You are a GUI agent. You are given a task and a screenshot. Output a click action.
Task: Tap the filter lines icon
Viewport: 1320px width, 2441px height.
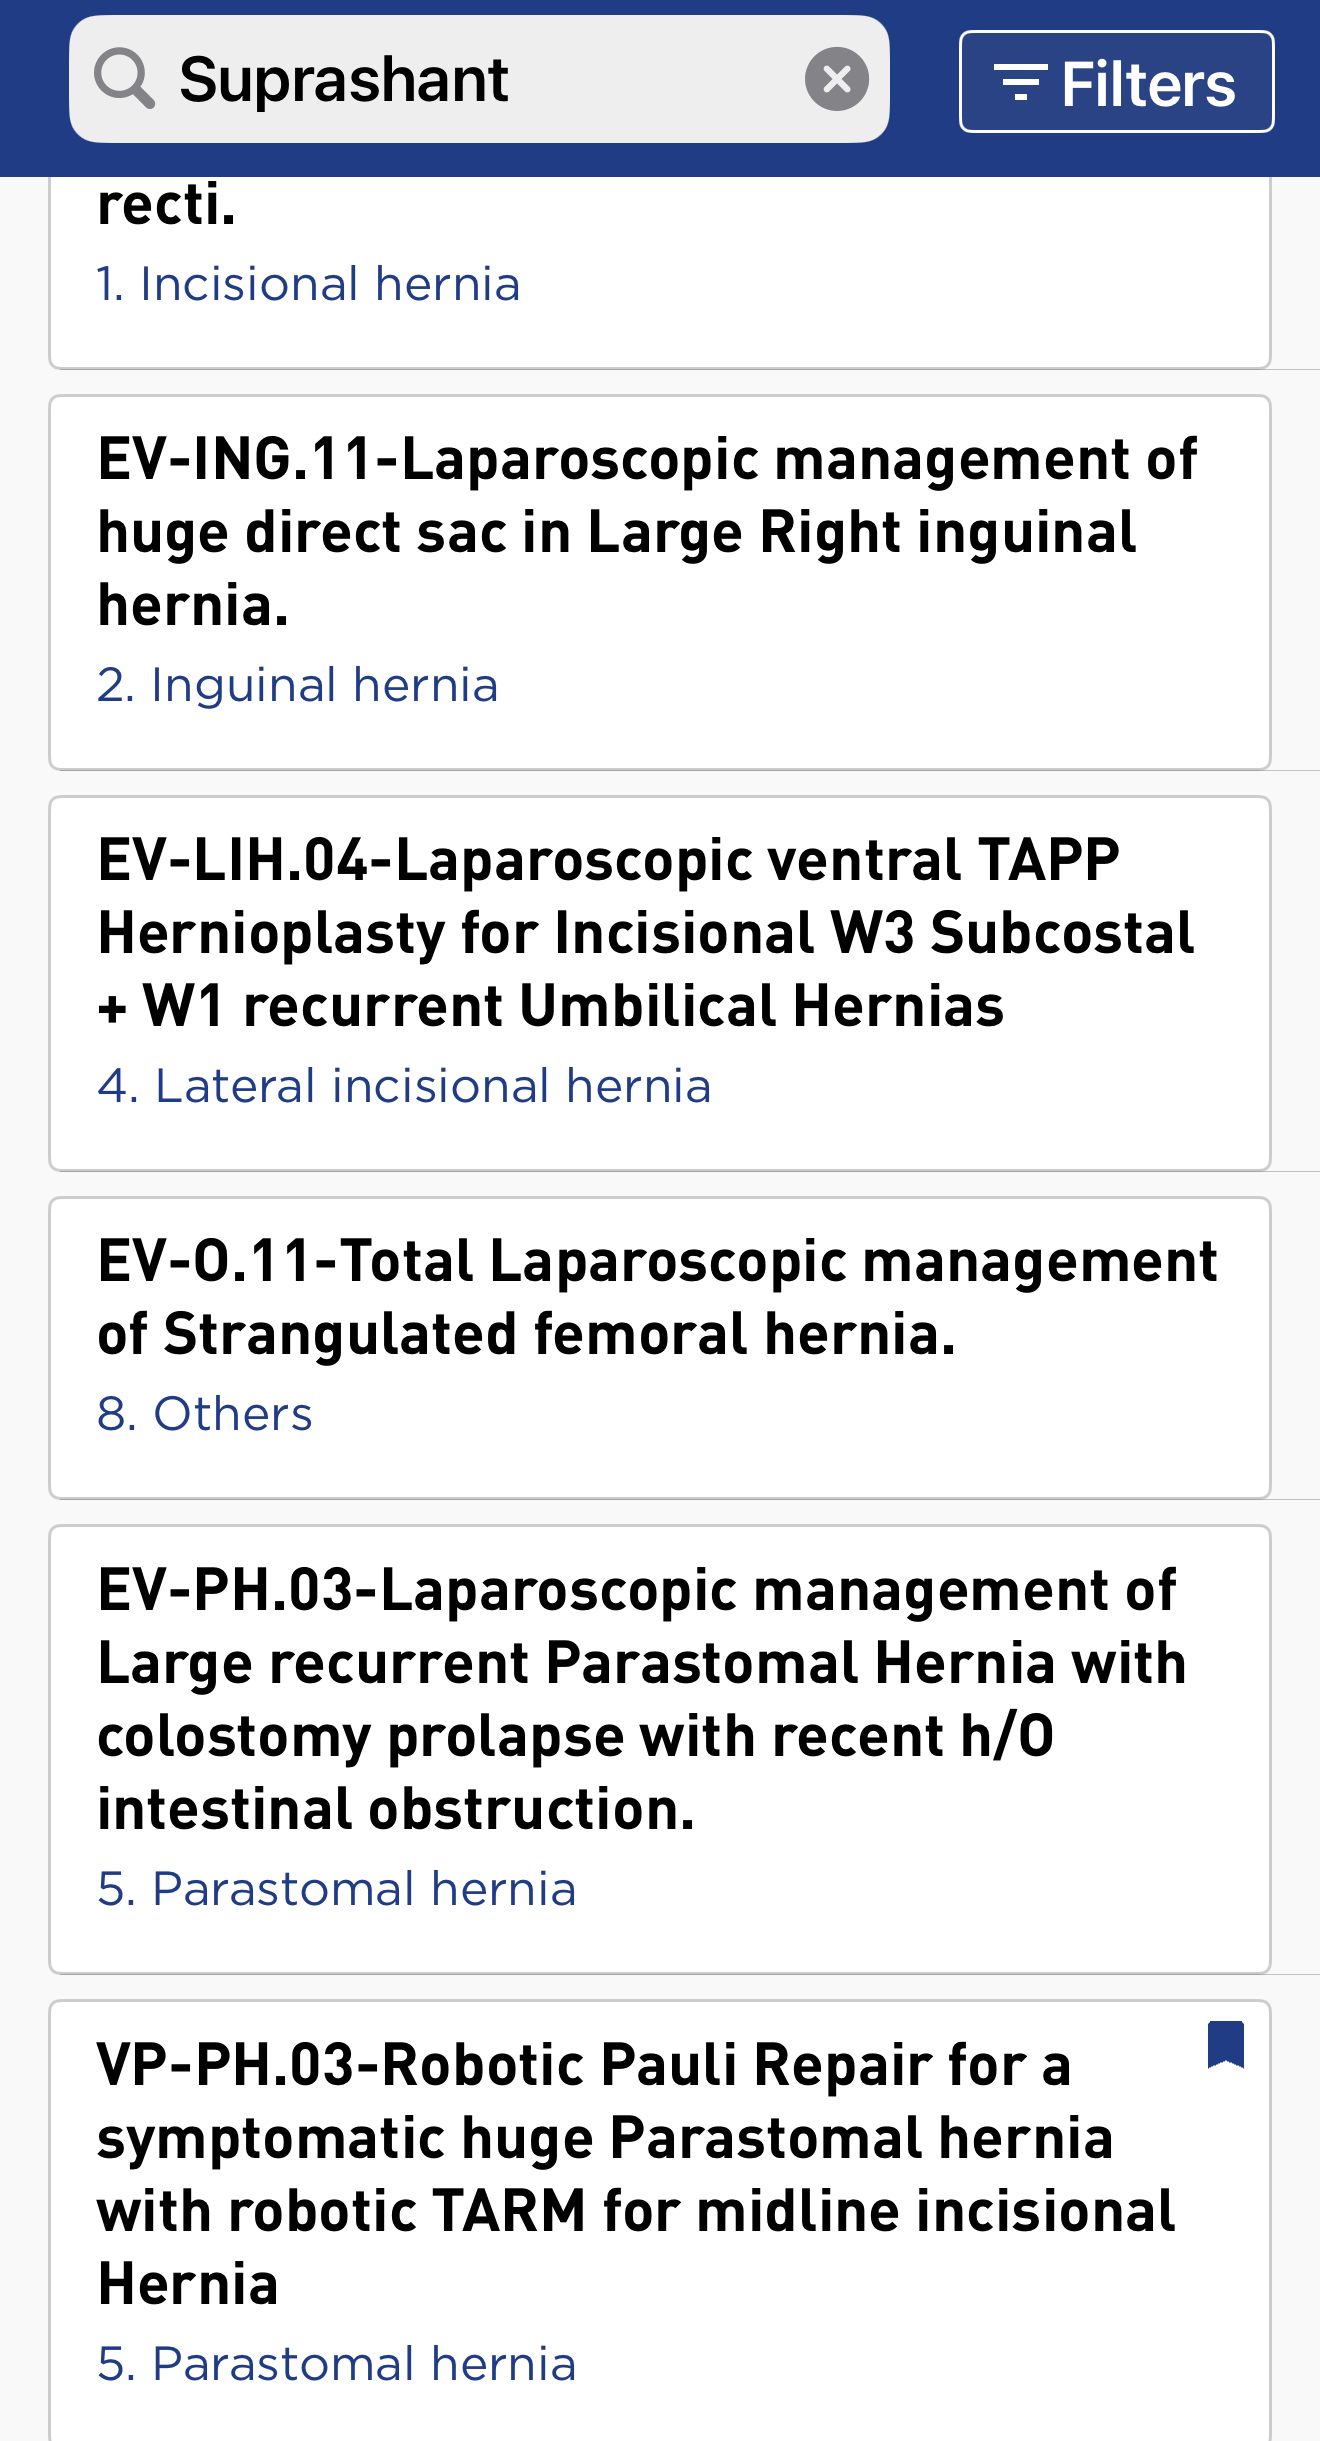(1020, 82)
